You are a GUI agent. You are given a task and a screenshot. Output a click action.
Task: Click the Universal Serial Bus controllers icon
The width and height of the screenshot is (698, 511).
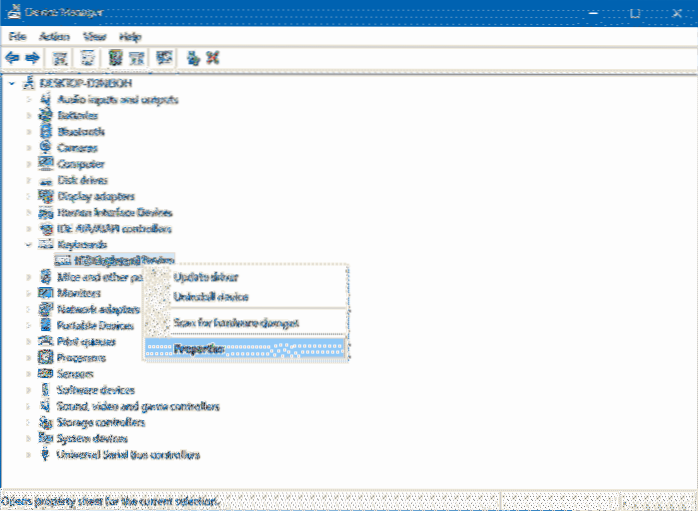point(45,454)
